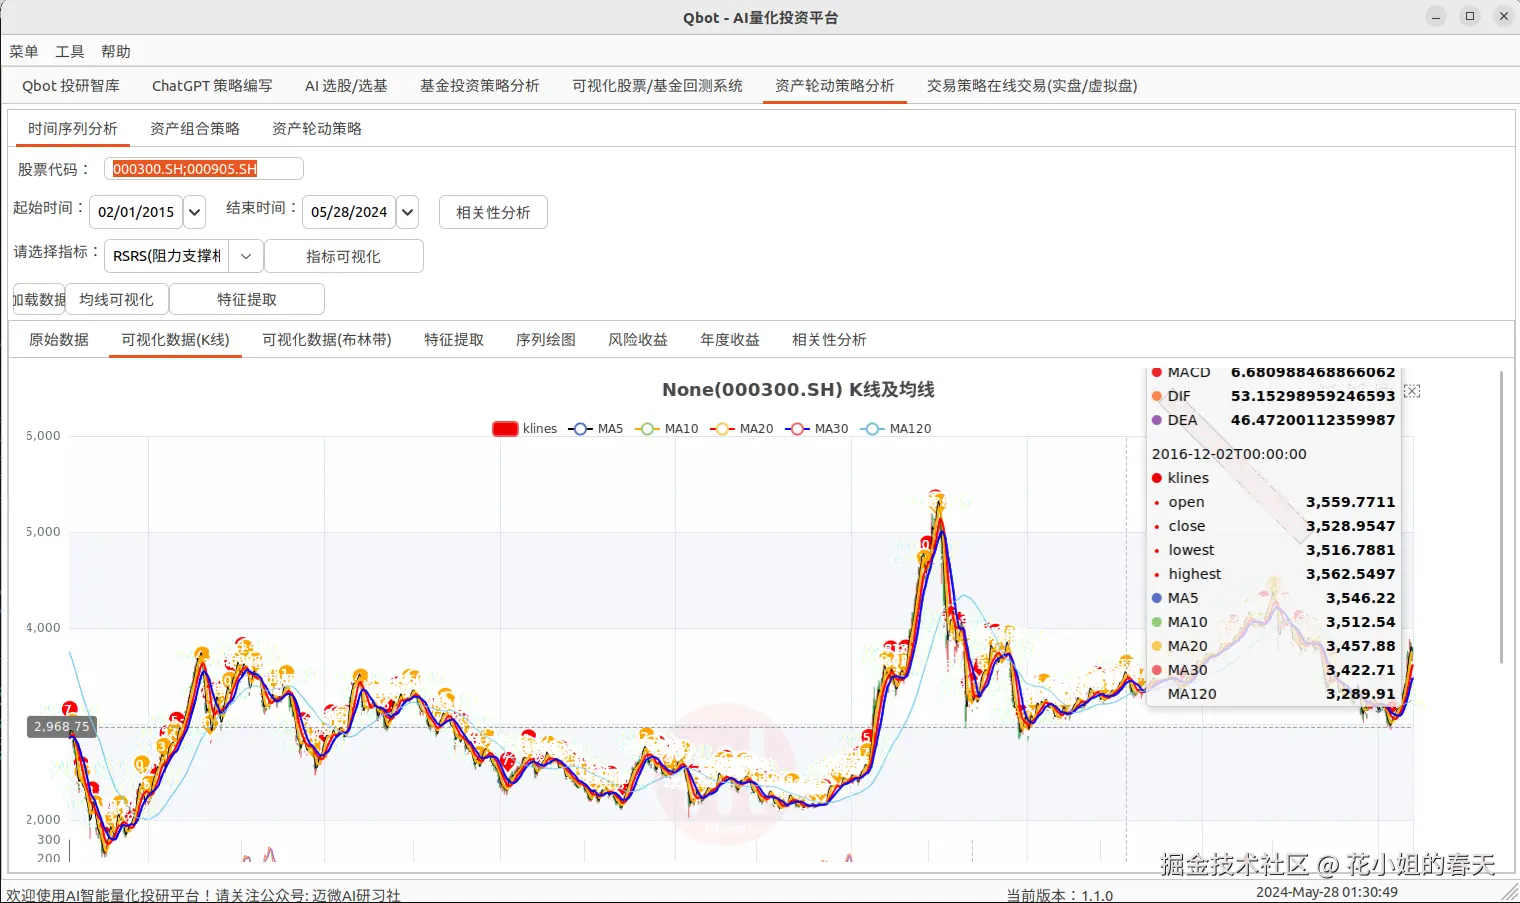1520x903 pixels.
Task: Select the 资产组合策略 sub-tab
Action: pyautogui.click(x=195, y=129)
